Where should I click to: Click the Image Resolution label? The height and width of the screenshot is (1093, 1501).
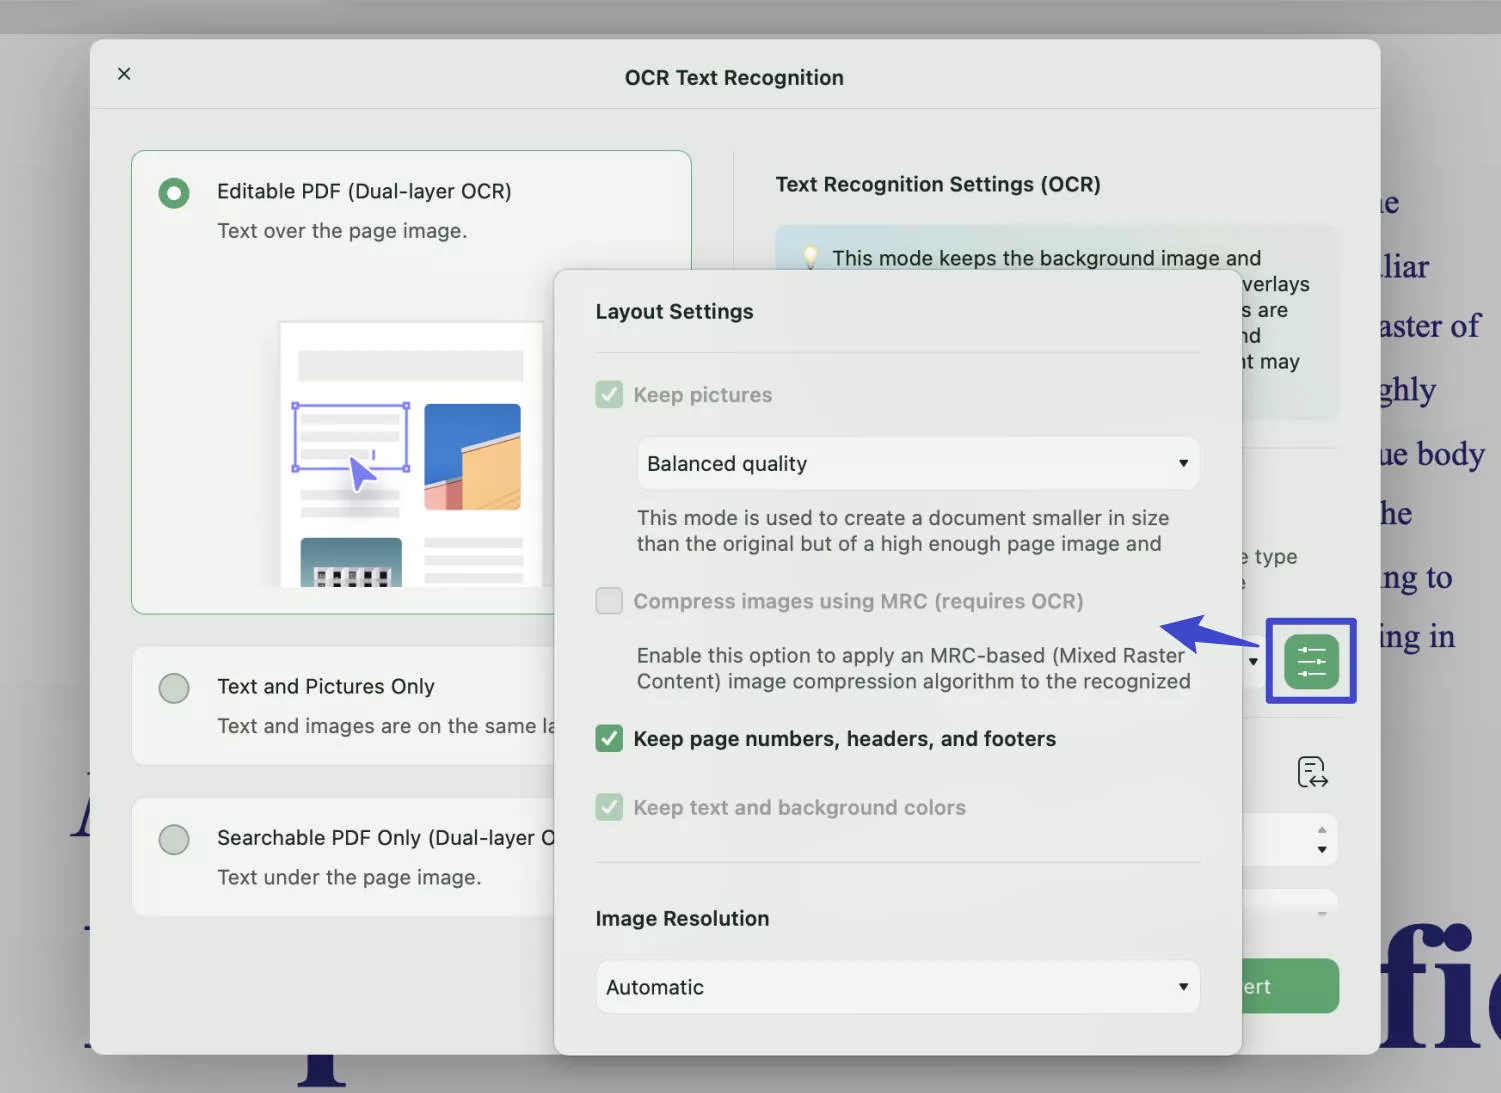coord(683,919)
